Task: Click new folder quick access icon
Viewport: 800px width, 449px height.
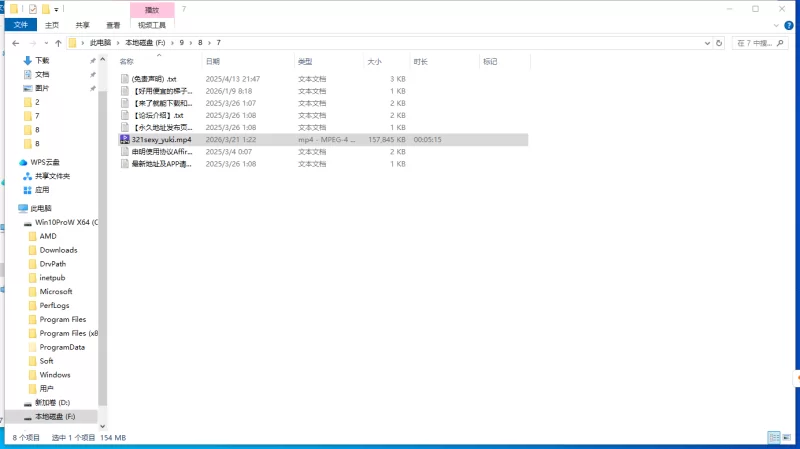Action: point(45,9)
